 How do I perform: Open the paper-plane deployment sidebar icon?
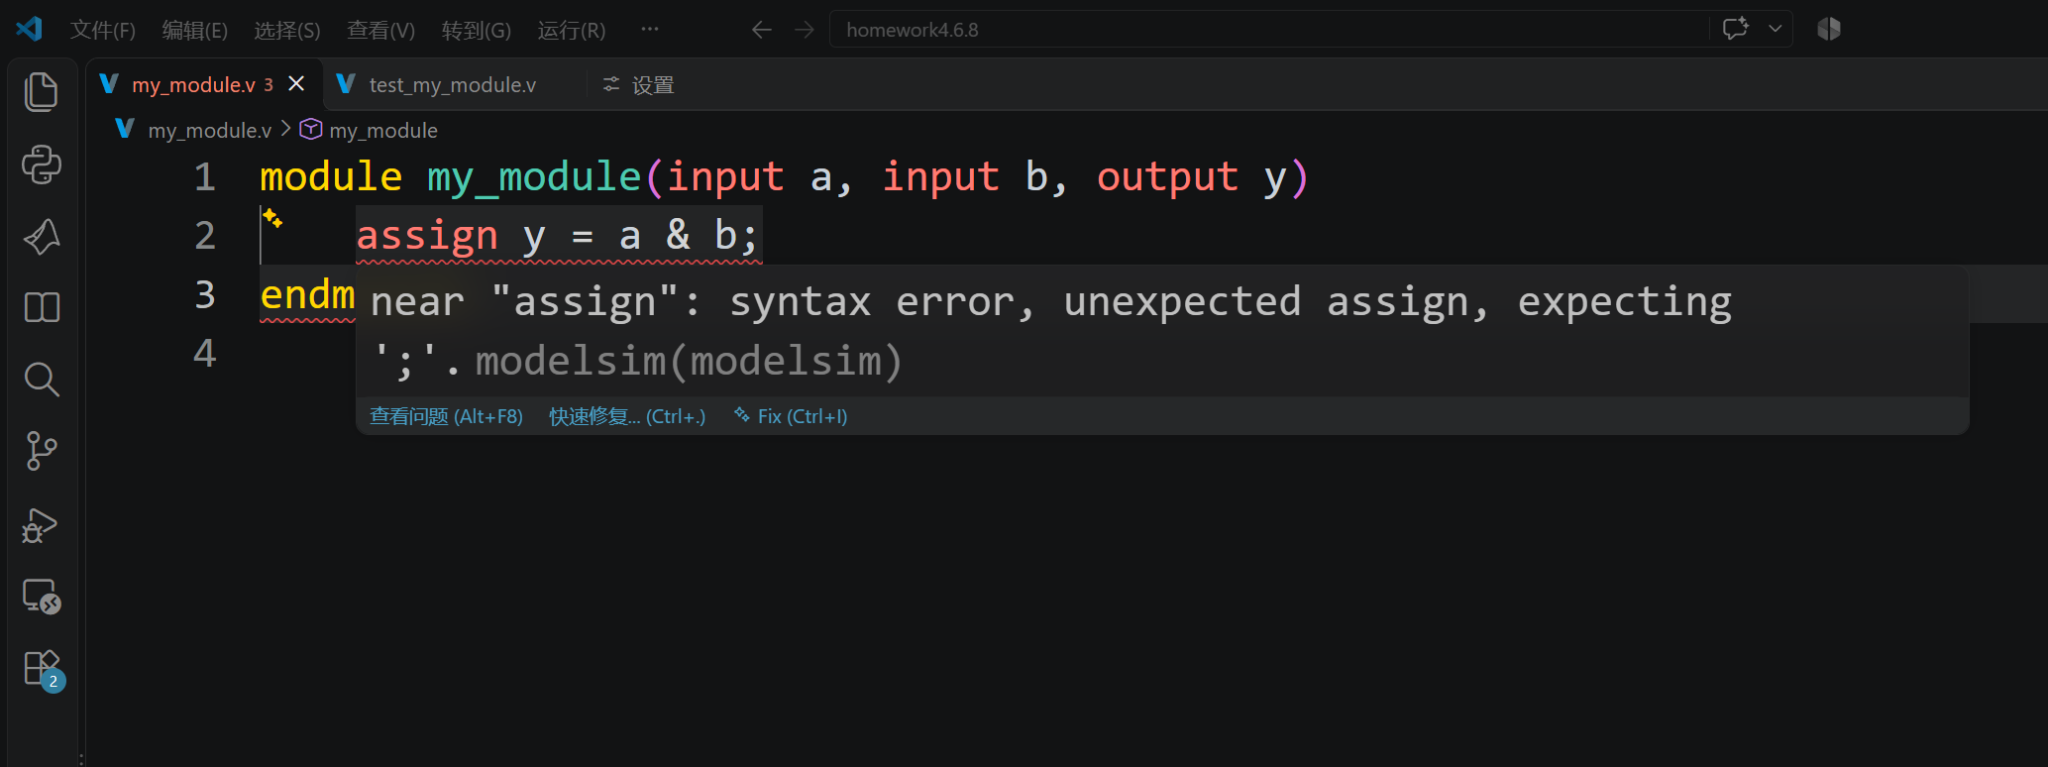[41, 236]
